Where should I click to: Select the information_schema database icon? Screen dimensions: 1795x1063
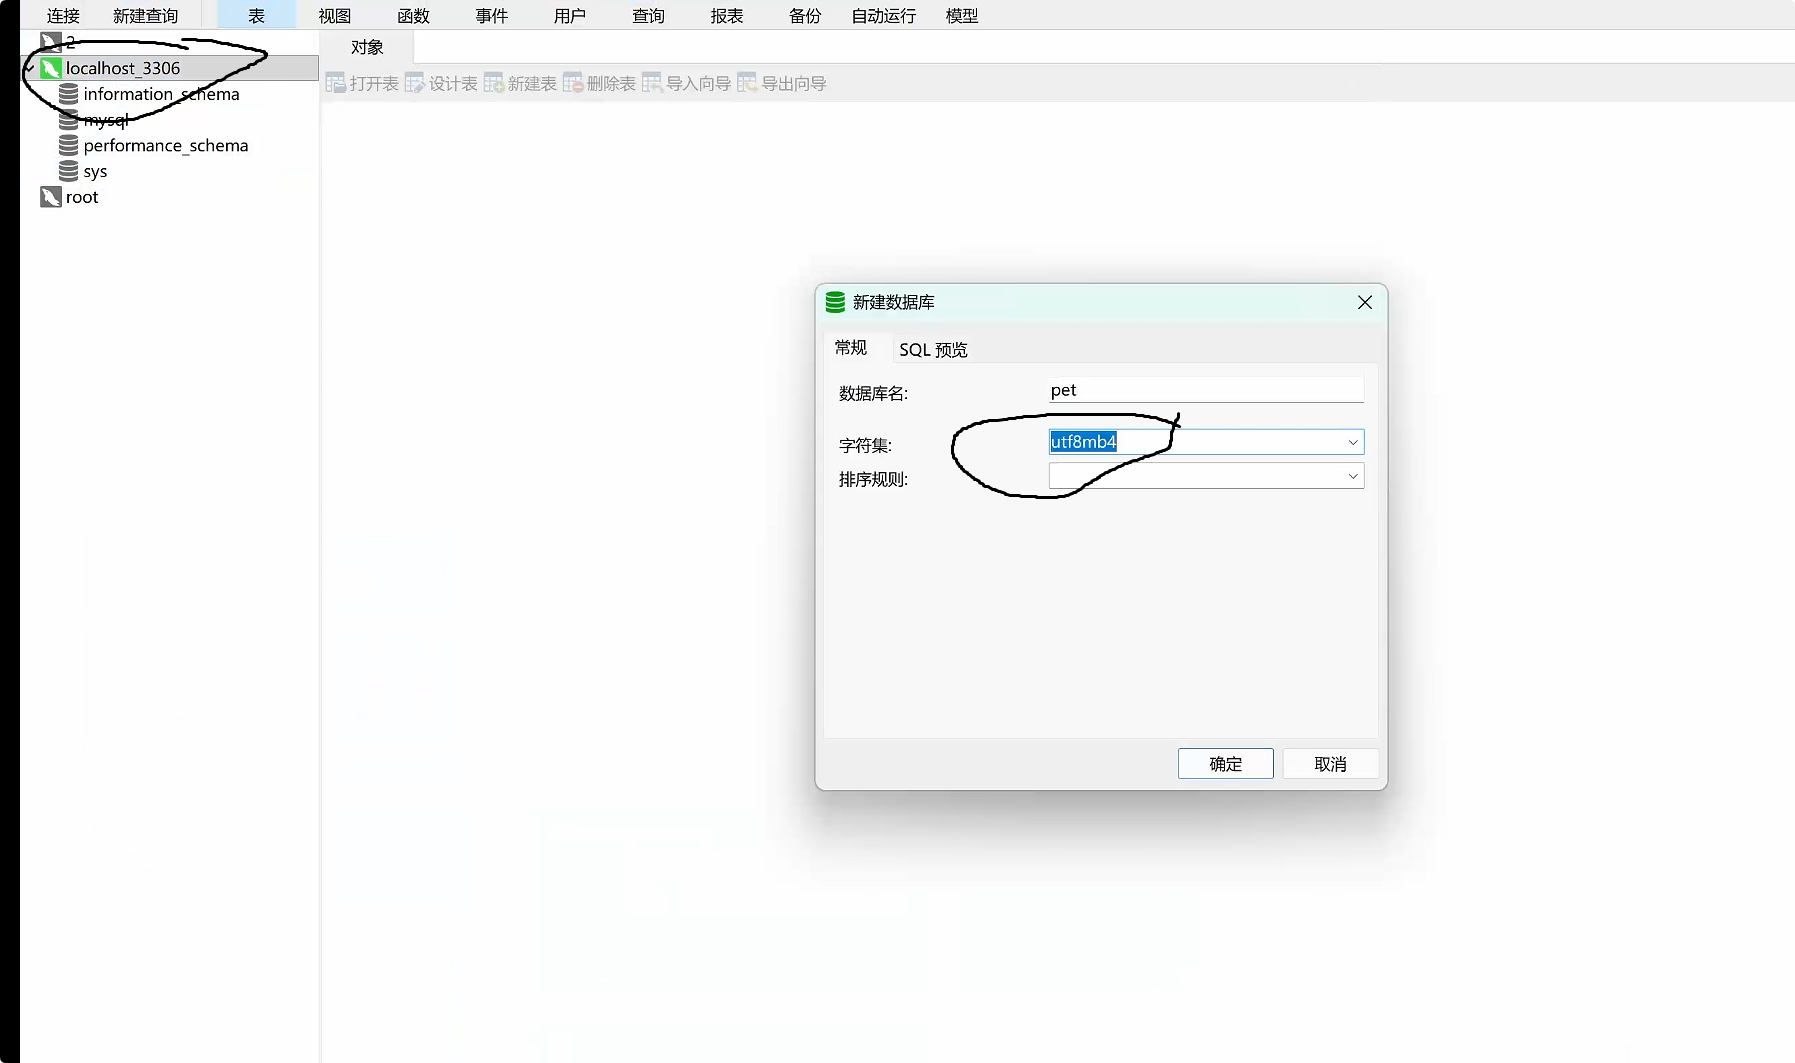tap(68, 94)
